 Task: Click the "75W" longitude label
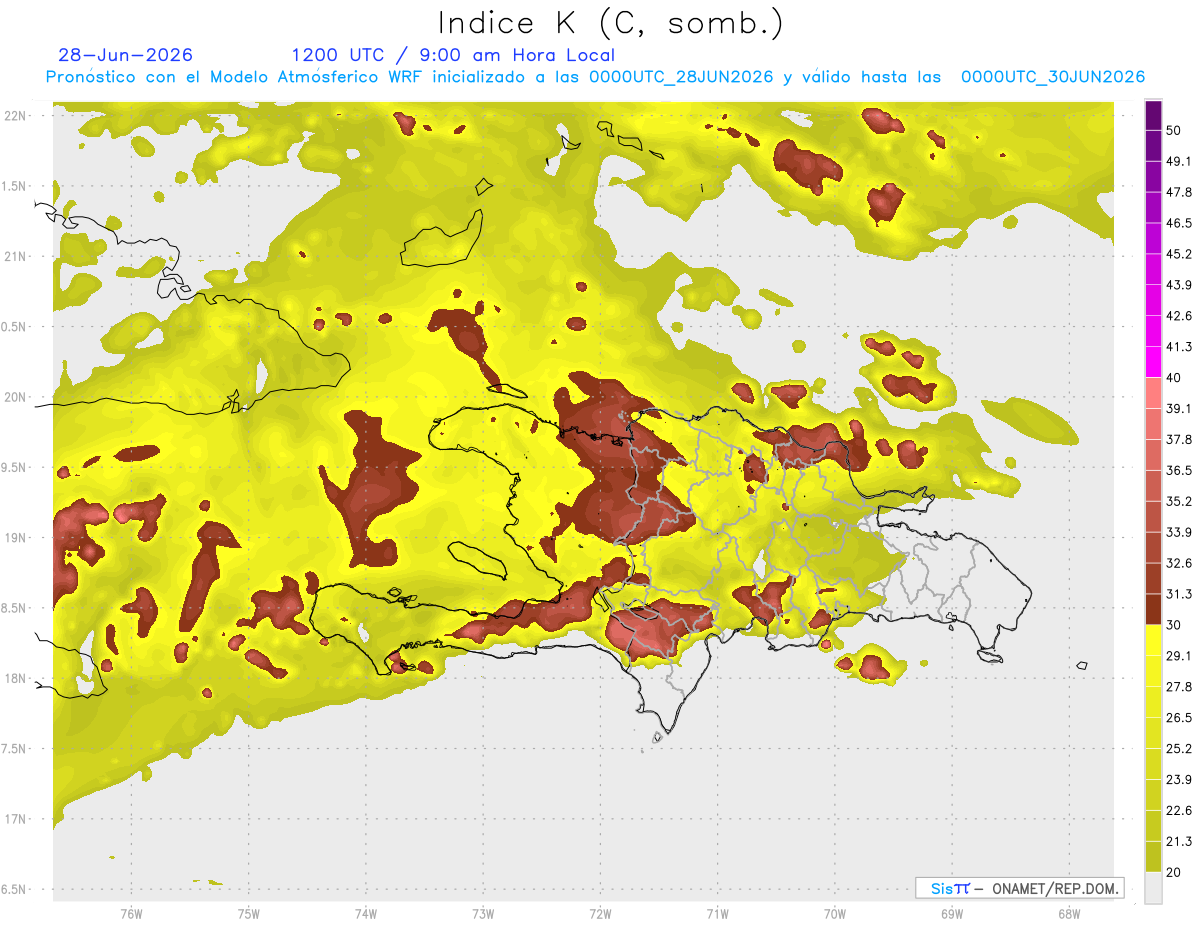coord(248,914)
